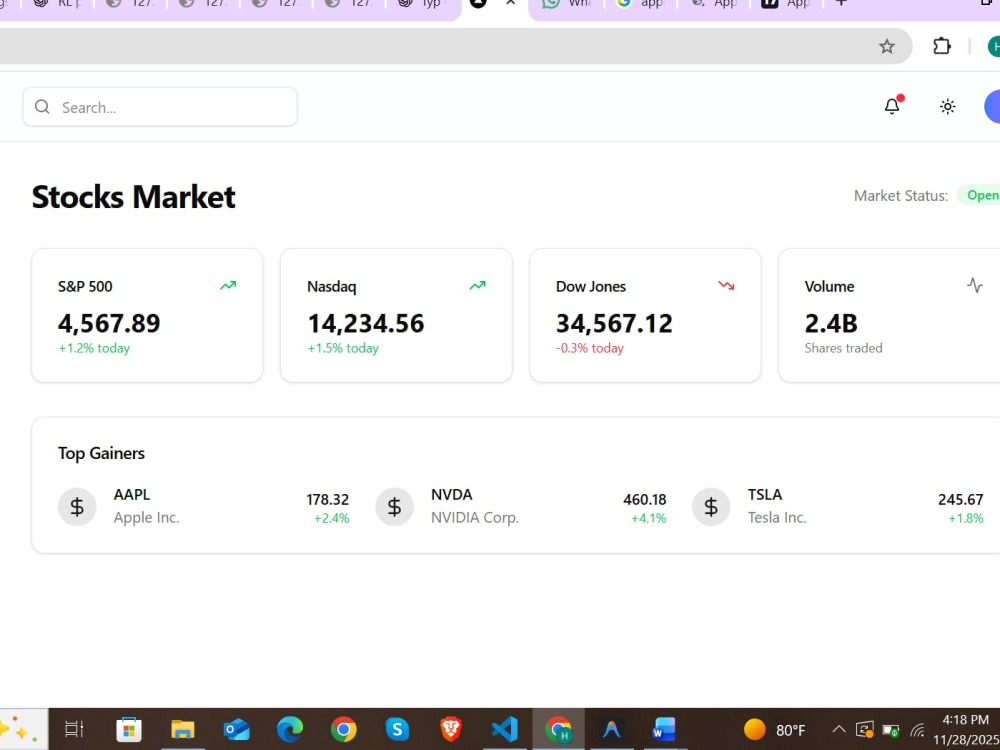Close the active browser tab
This screenshot has width=1000, height=750.
click(510, 3)
